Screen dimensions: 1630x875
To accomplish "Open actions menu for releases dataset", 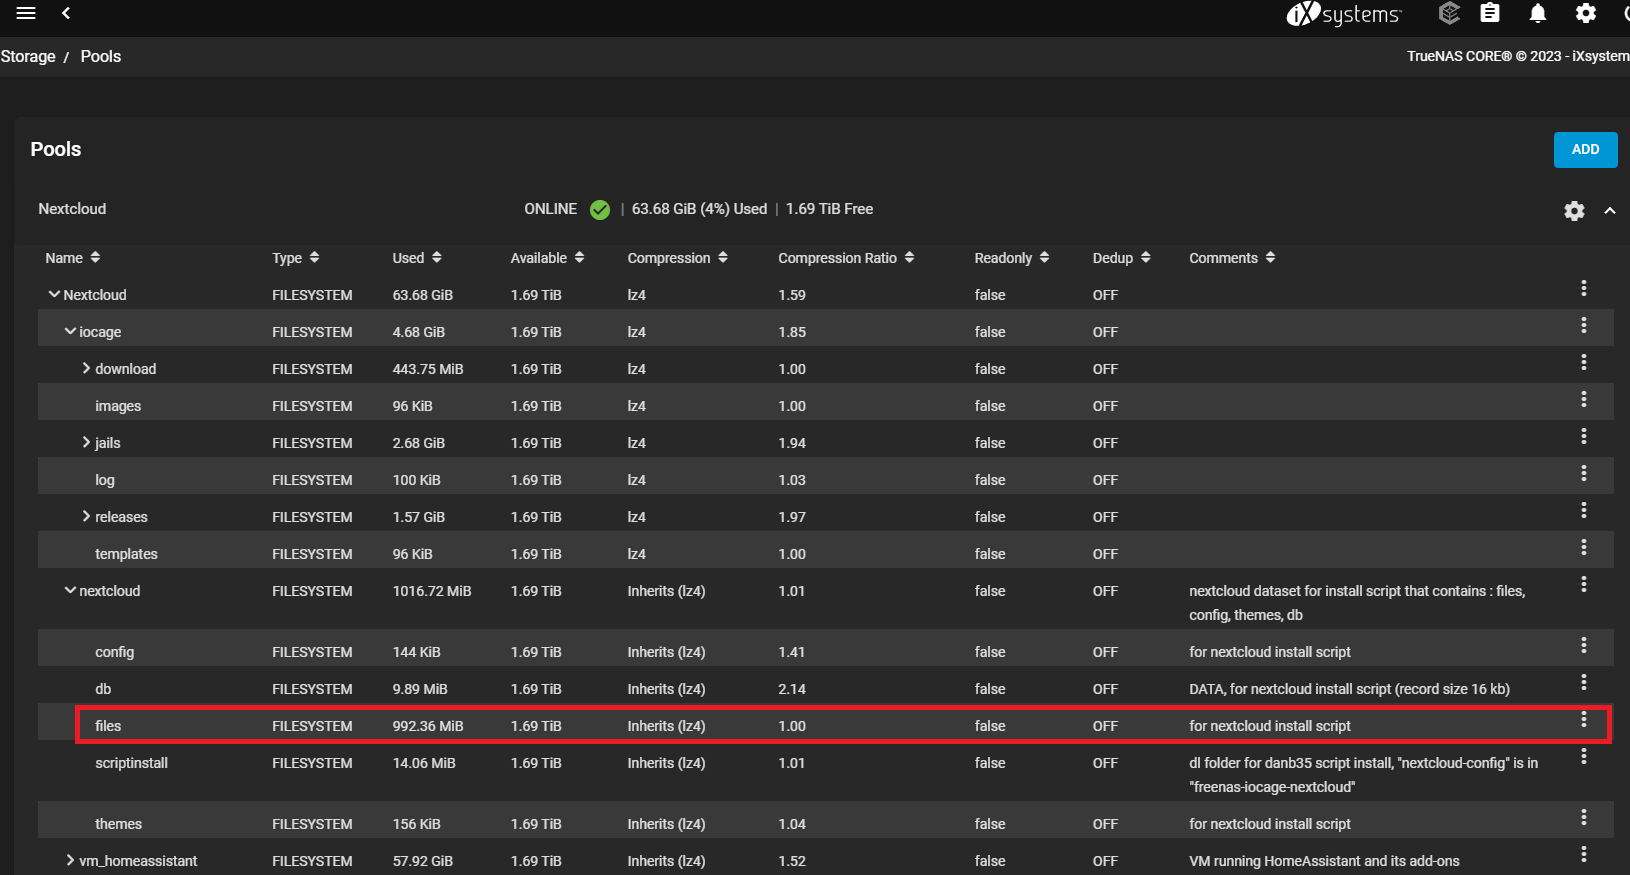I will [1584, 510].
